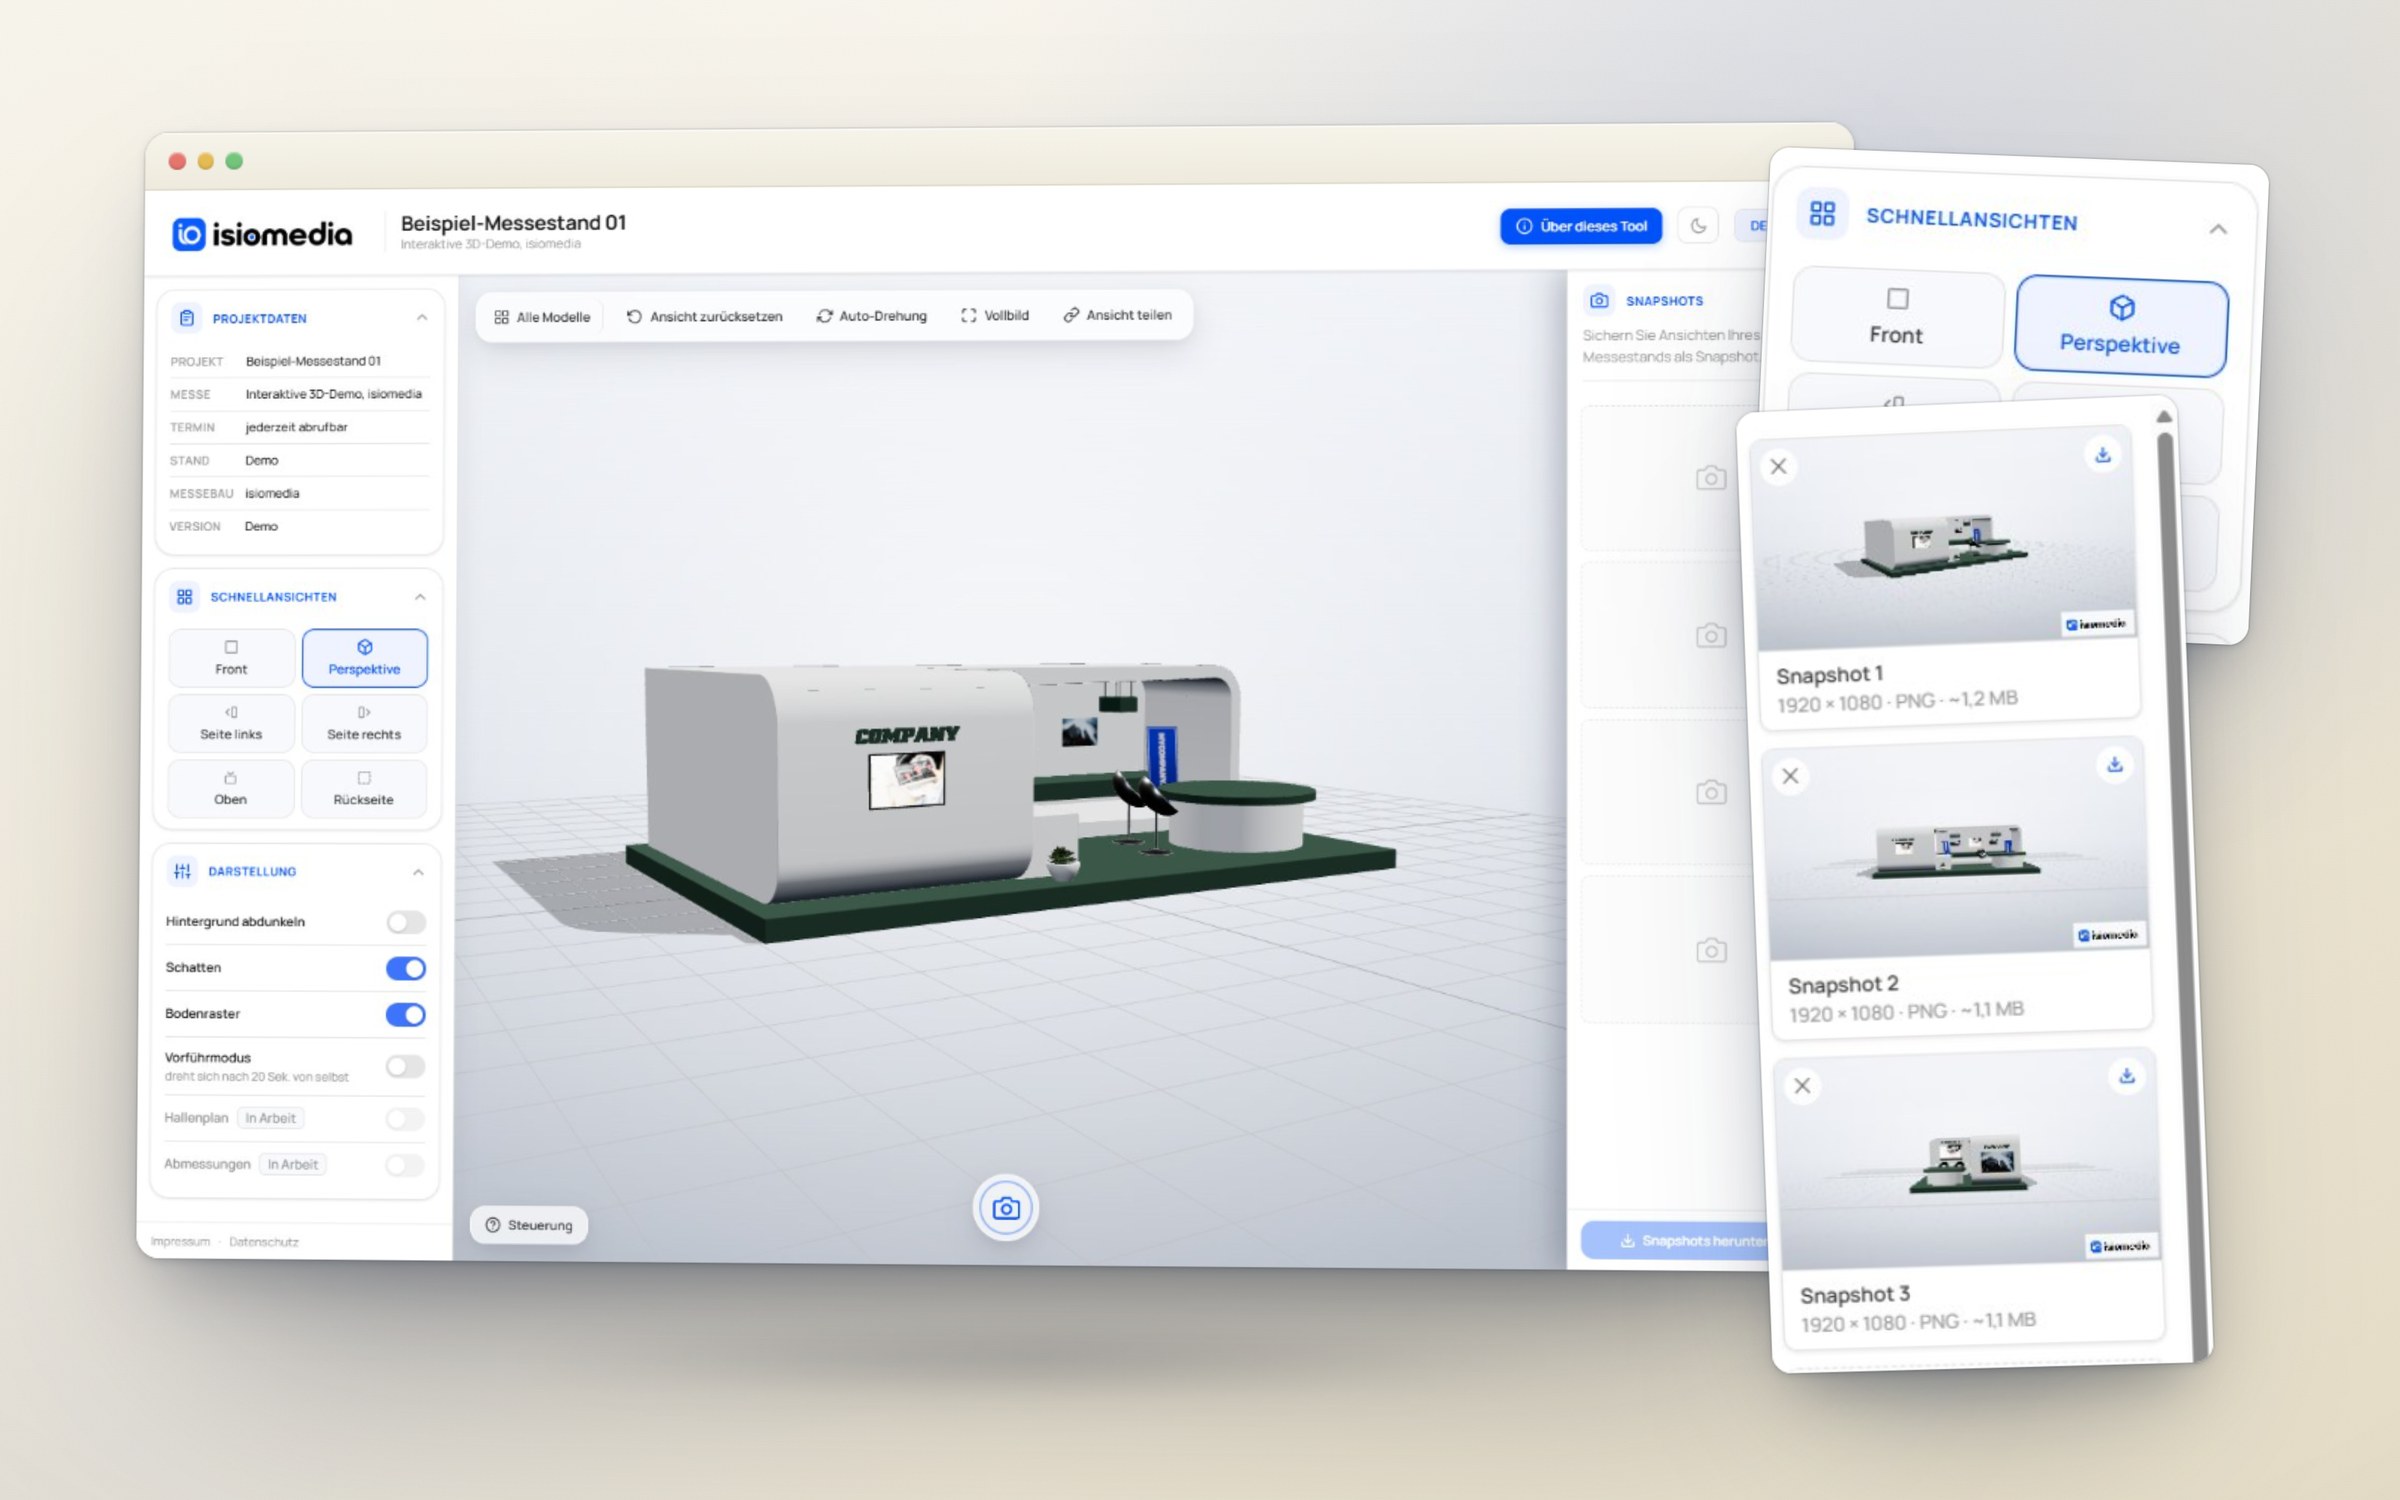This screenshot has width=2400, height=1500.
Task: Click the Darstellung sliders icon
Action: click(x=182, y=871)
